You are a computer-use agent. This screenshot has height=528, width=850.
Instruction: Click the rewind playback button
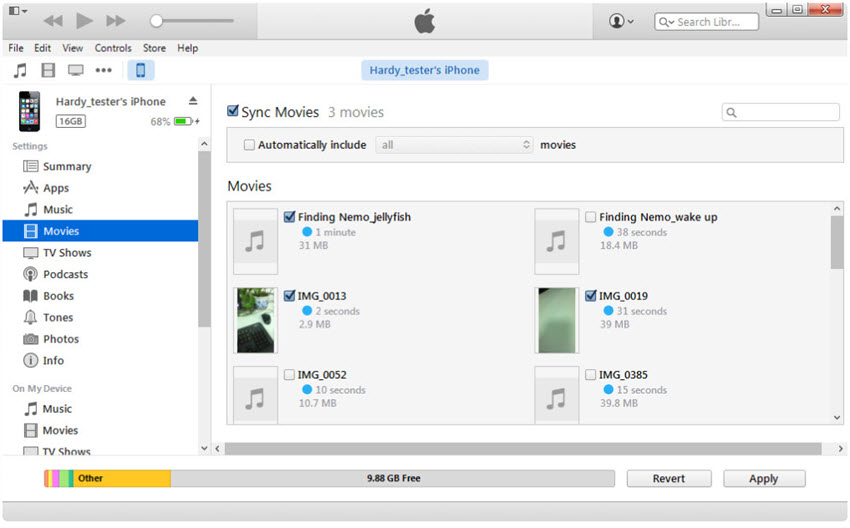point(53,21)
